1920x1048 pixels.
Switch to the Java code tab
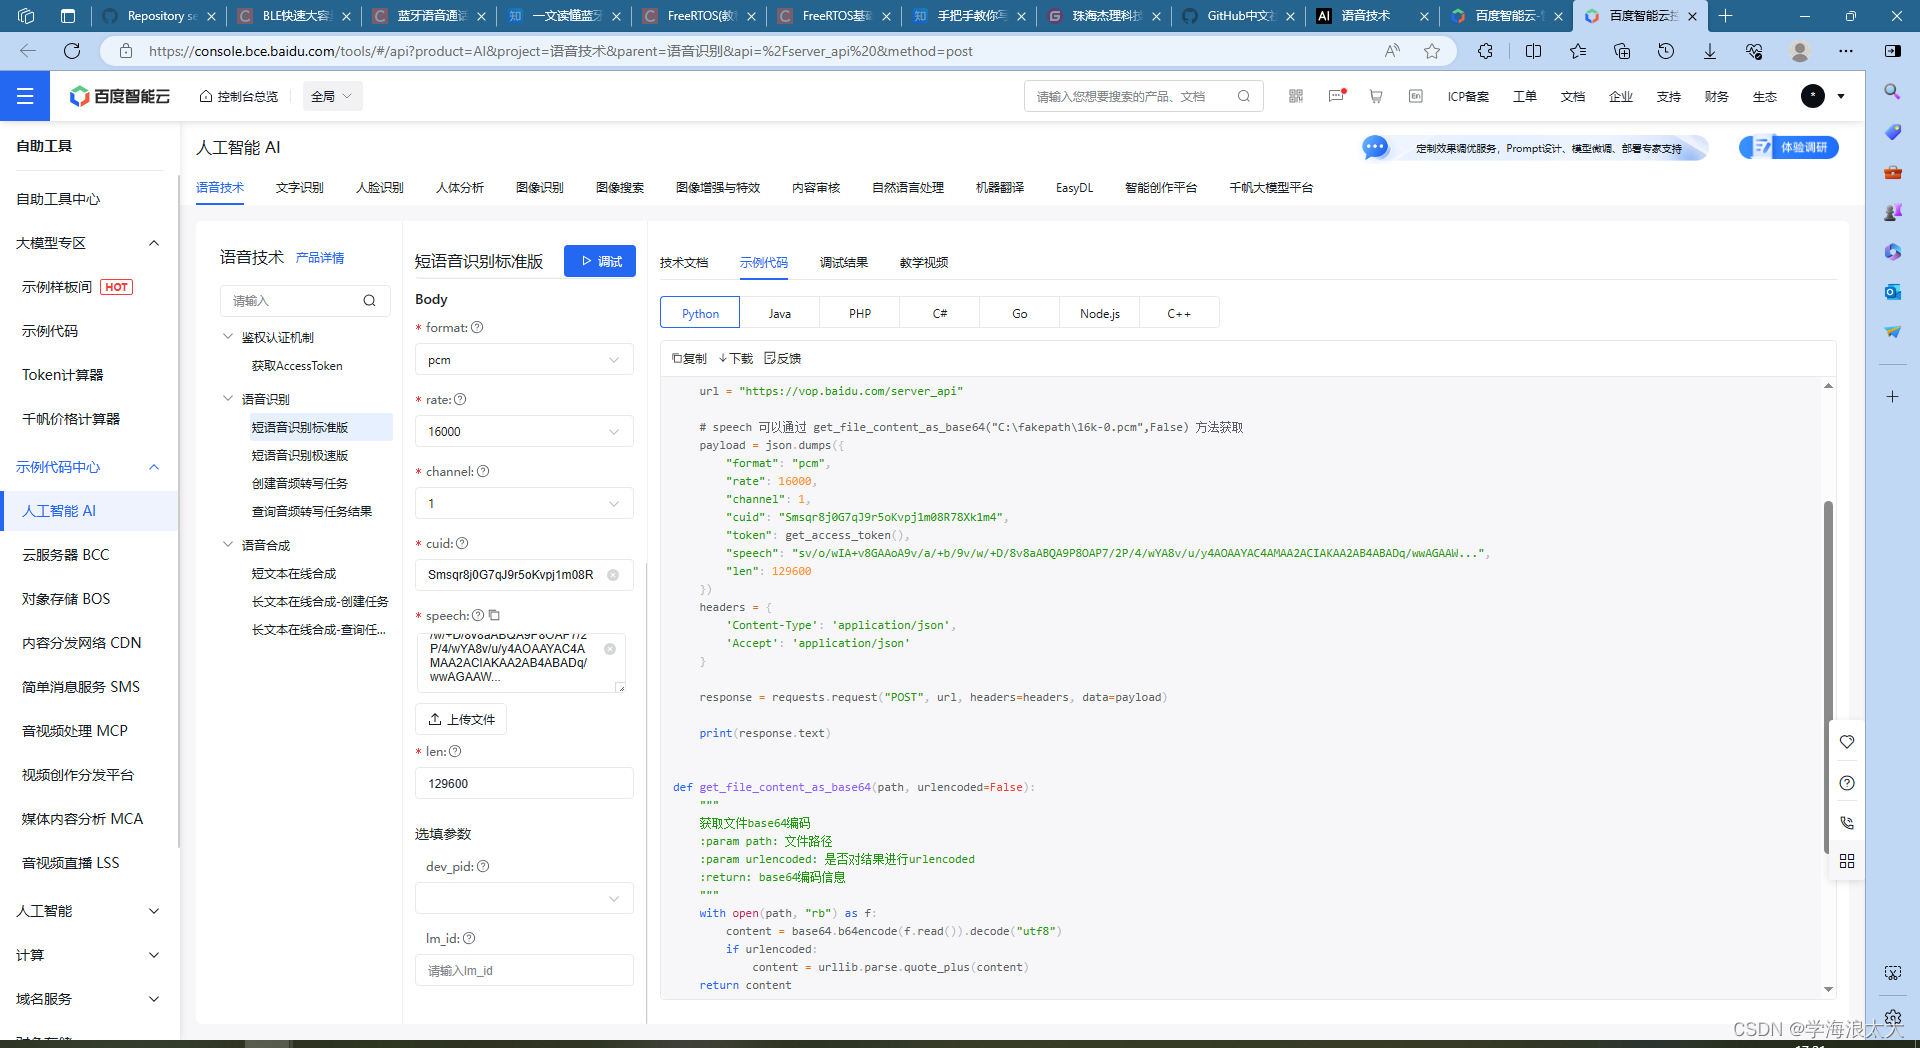point(780,313)
